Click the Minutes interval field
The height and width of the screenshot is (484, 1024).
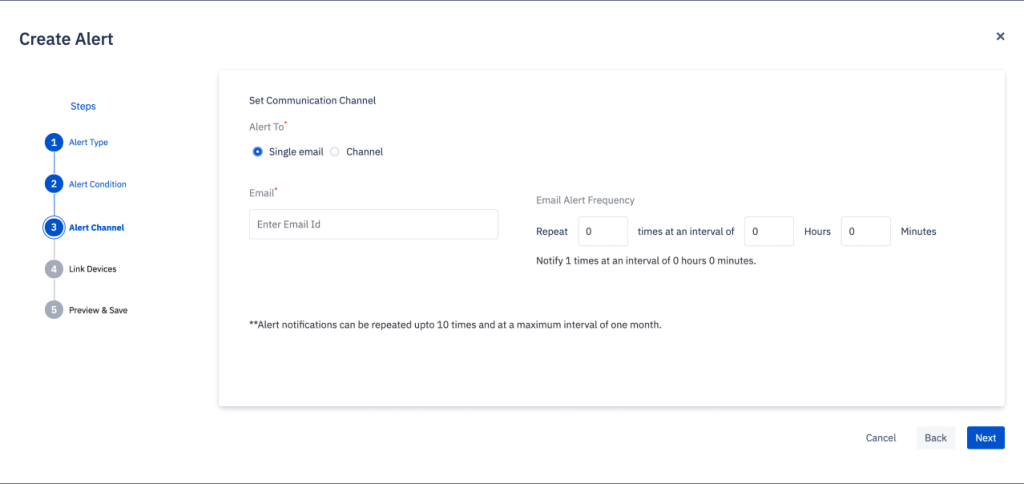tap(865, 231)
